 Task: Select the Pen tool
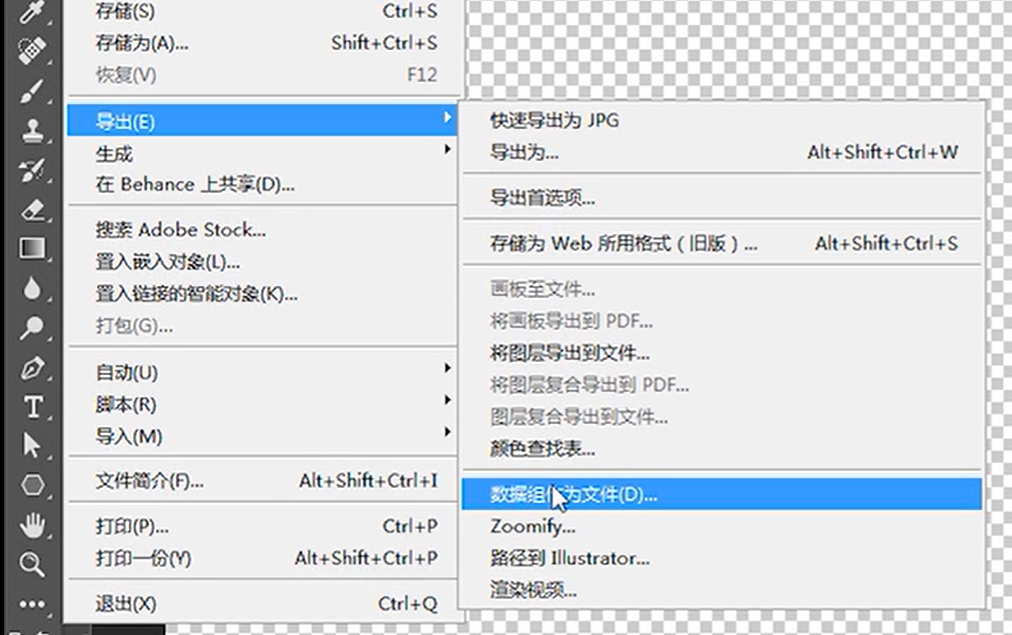[x=31, y=368]
